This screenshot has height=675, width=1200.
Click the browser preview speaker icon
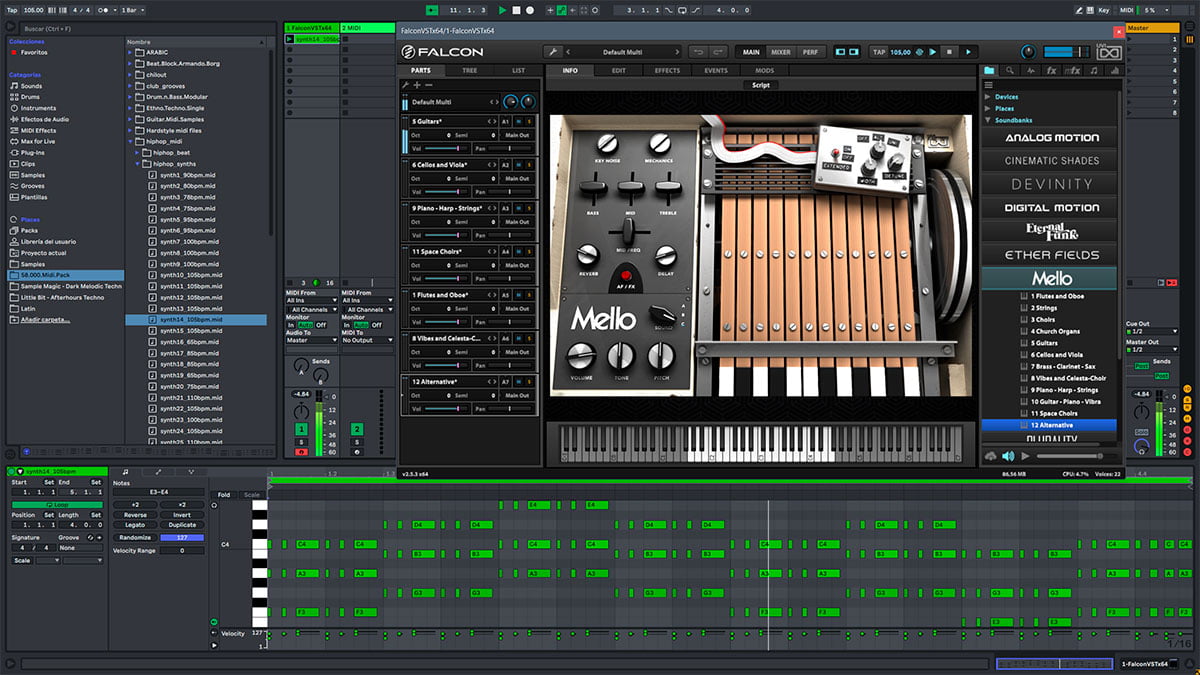[1008, 456]
